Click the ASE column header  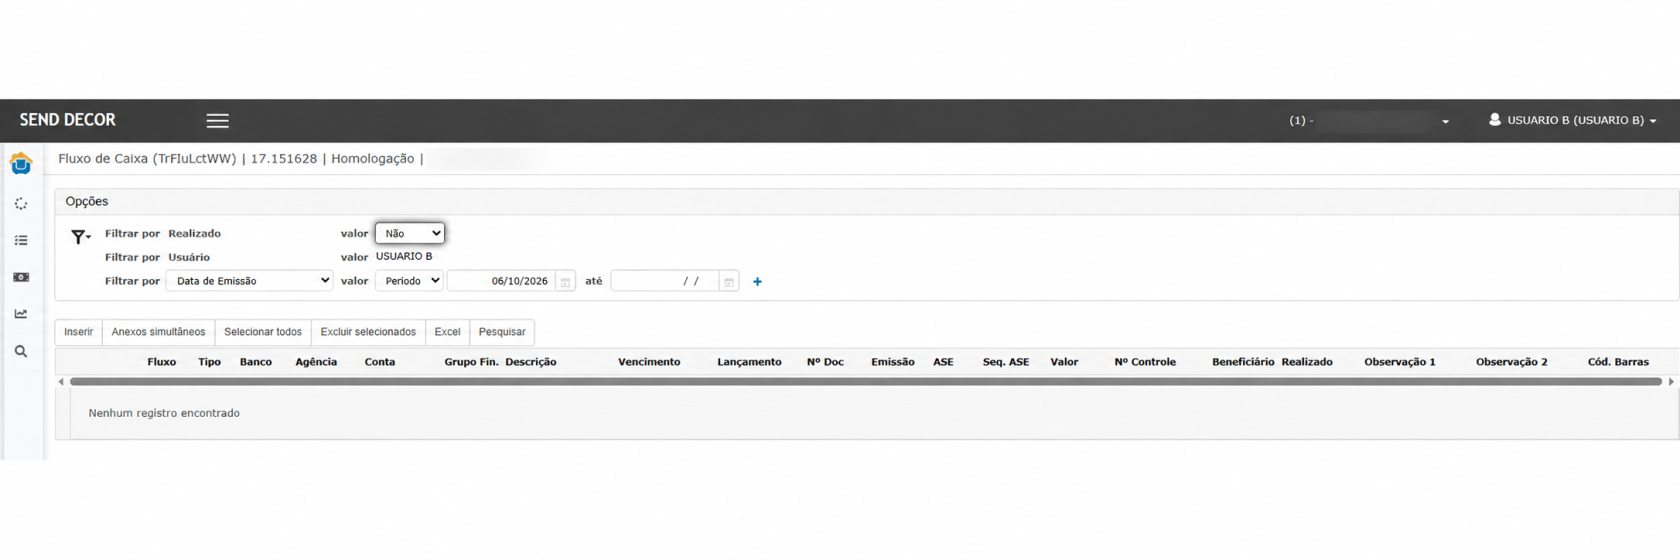pos(943,362)
